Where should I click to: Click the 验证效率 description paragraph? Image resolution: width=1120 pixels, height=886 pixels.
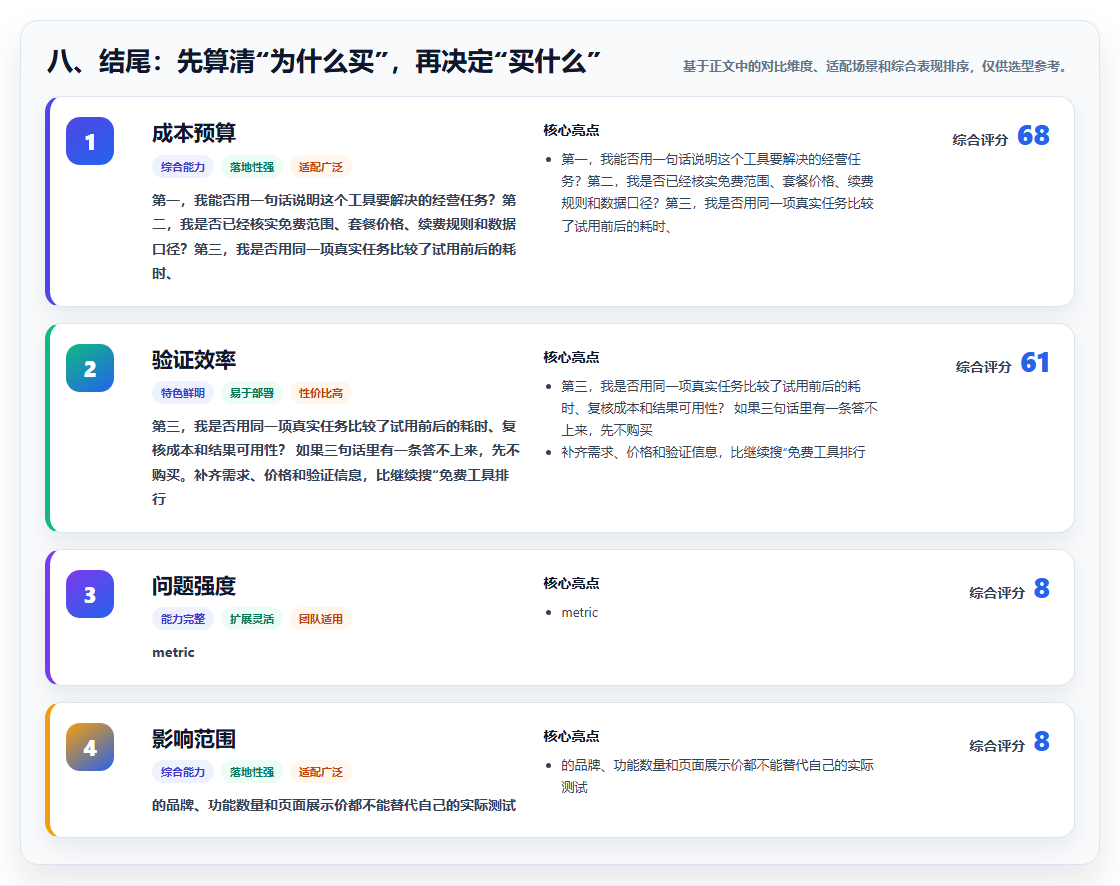(x=335, y=462)
